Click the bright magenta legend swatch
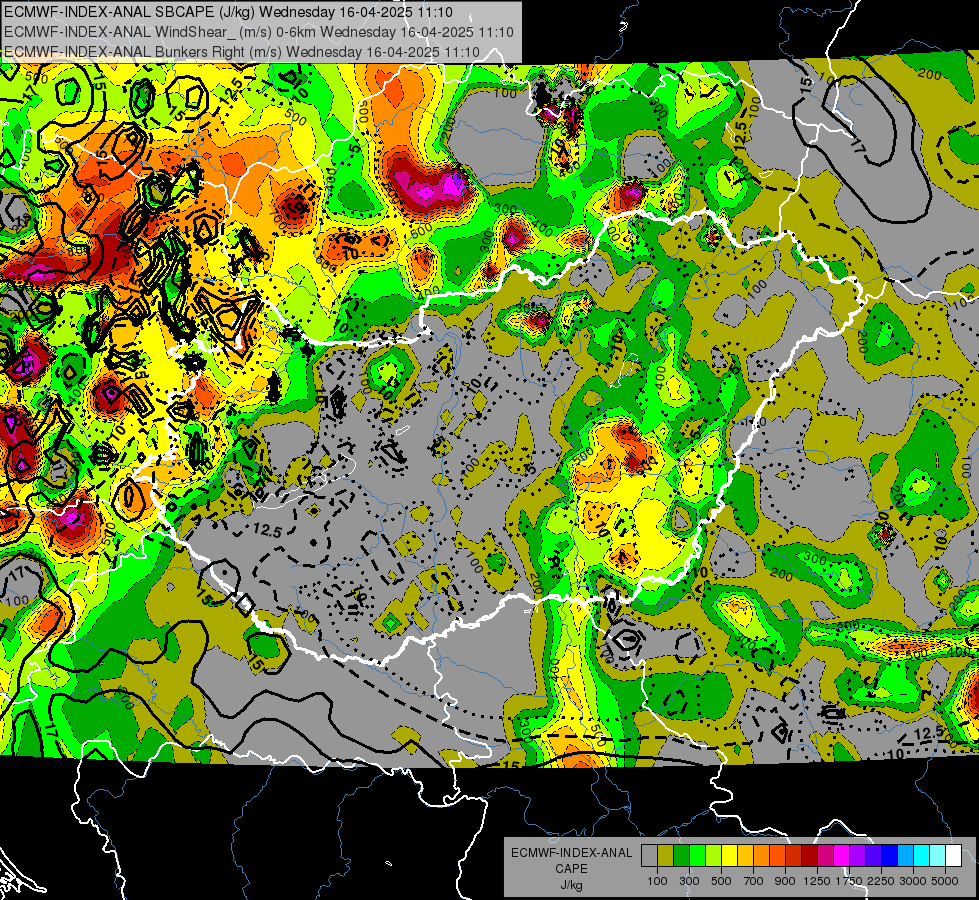979x900 pixels. click(842, 855)
